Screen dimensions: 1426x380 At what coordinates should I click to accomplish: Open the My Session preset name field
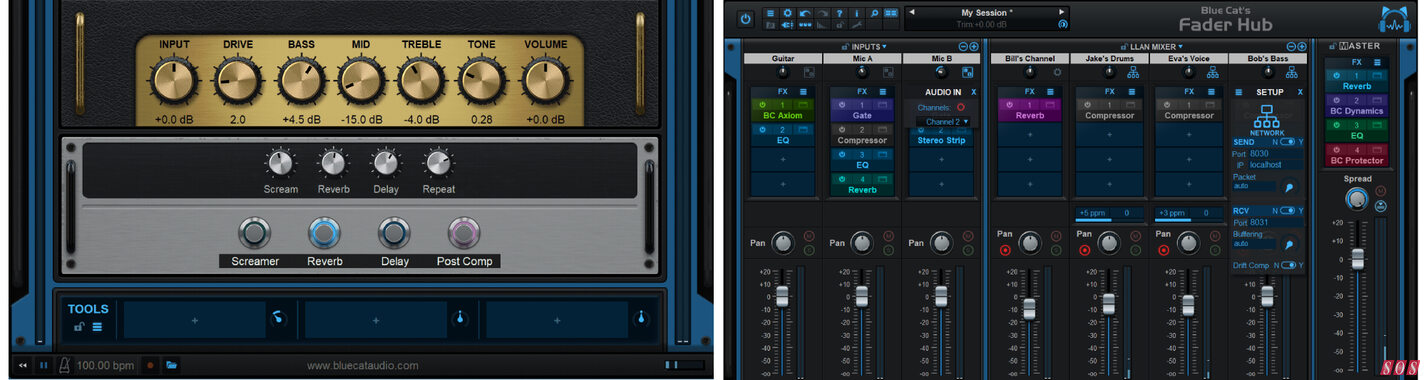(x=987, y=12)
